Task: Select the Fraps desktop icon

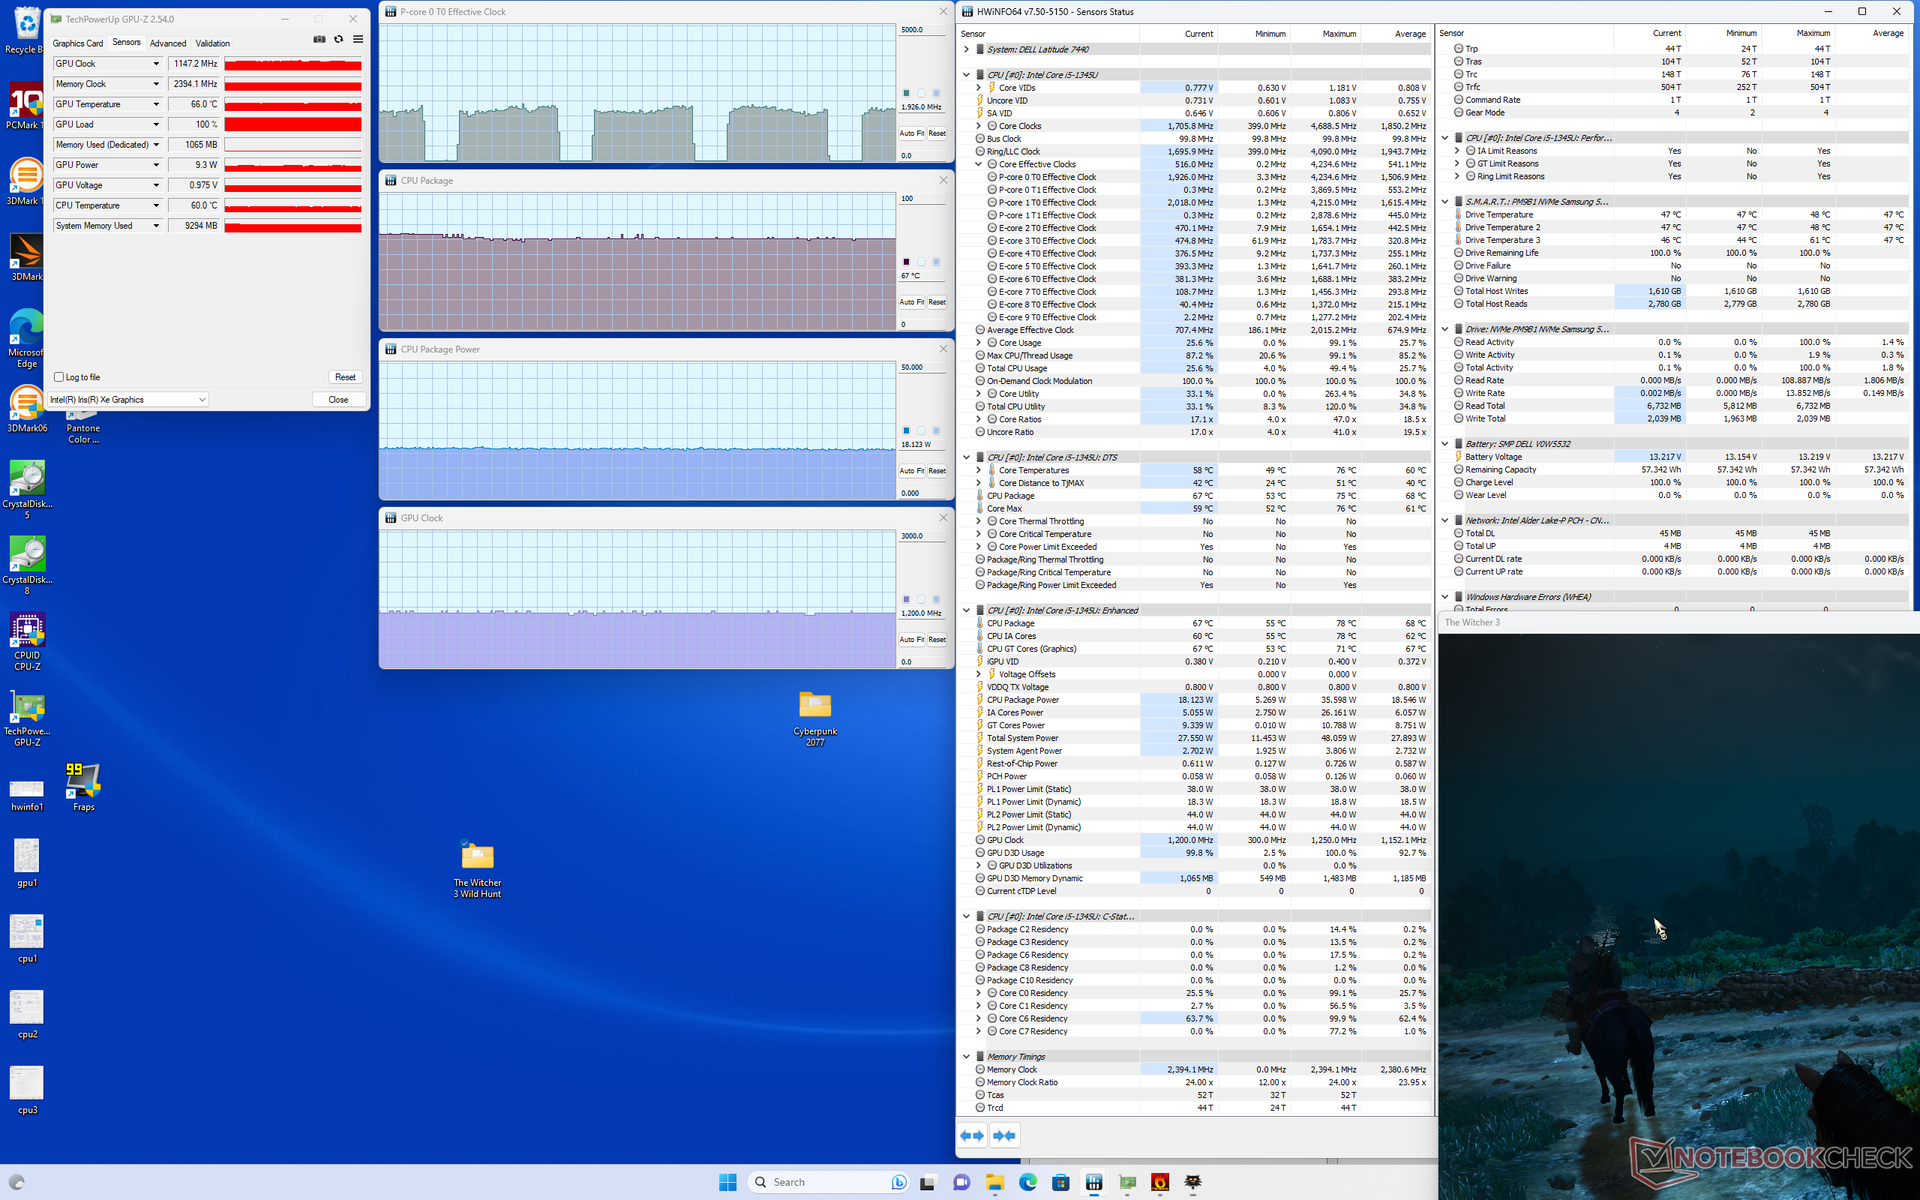Action: pos(83,787)
